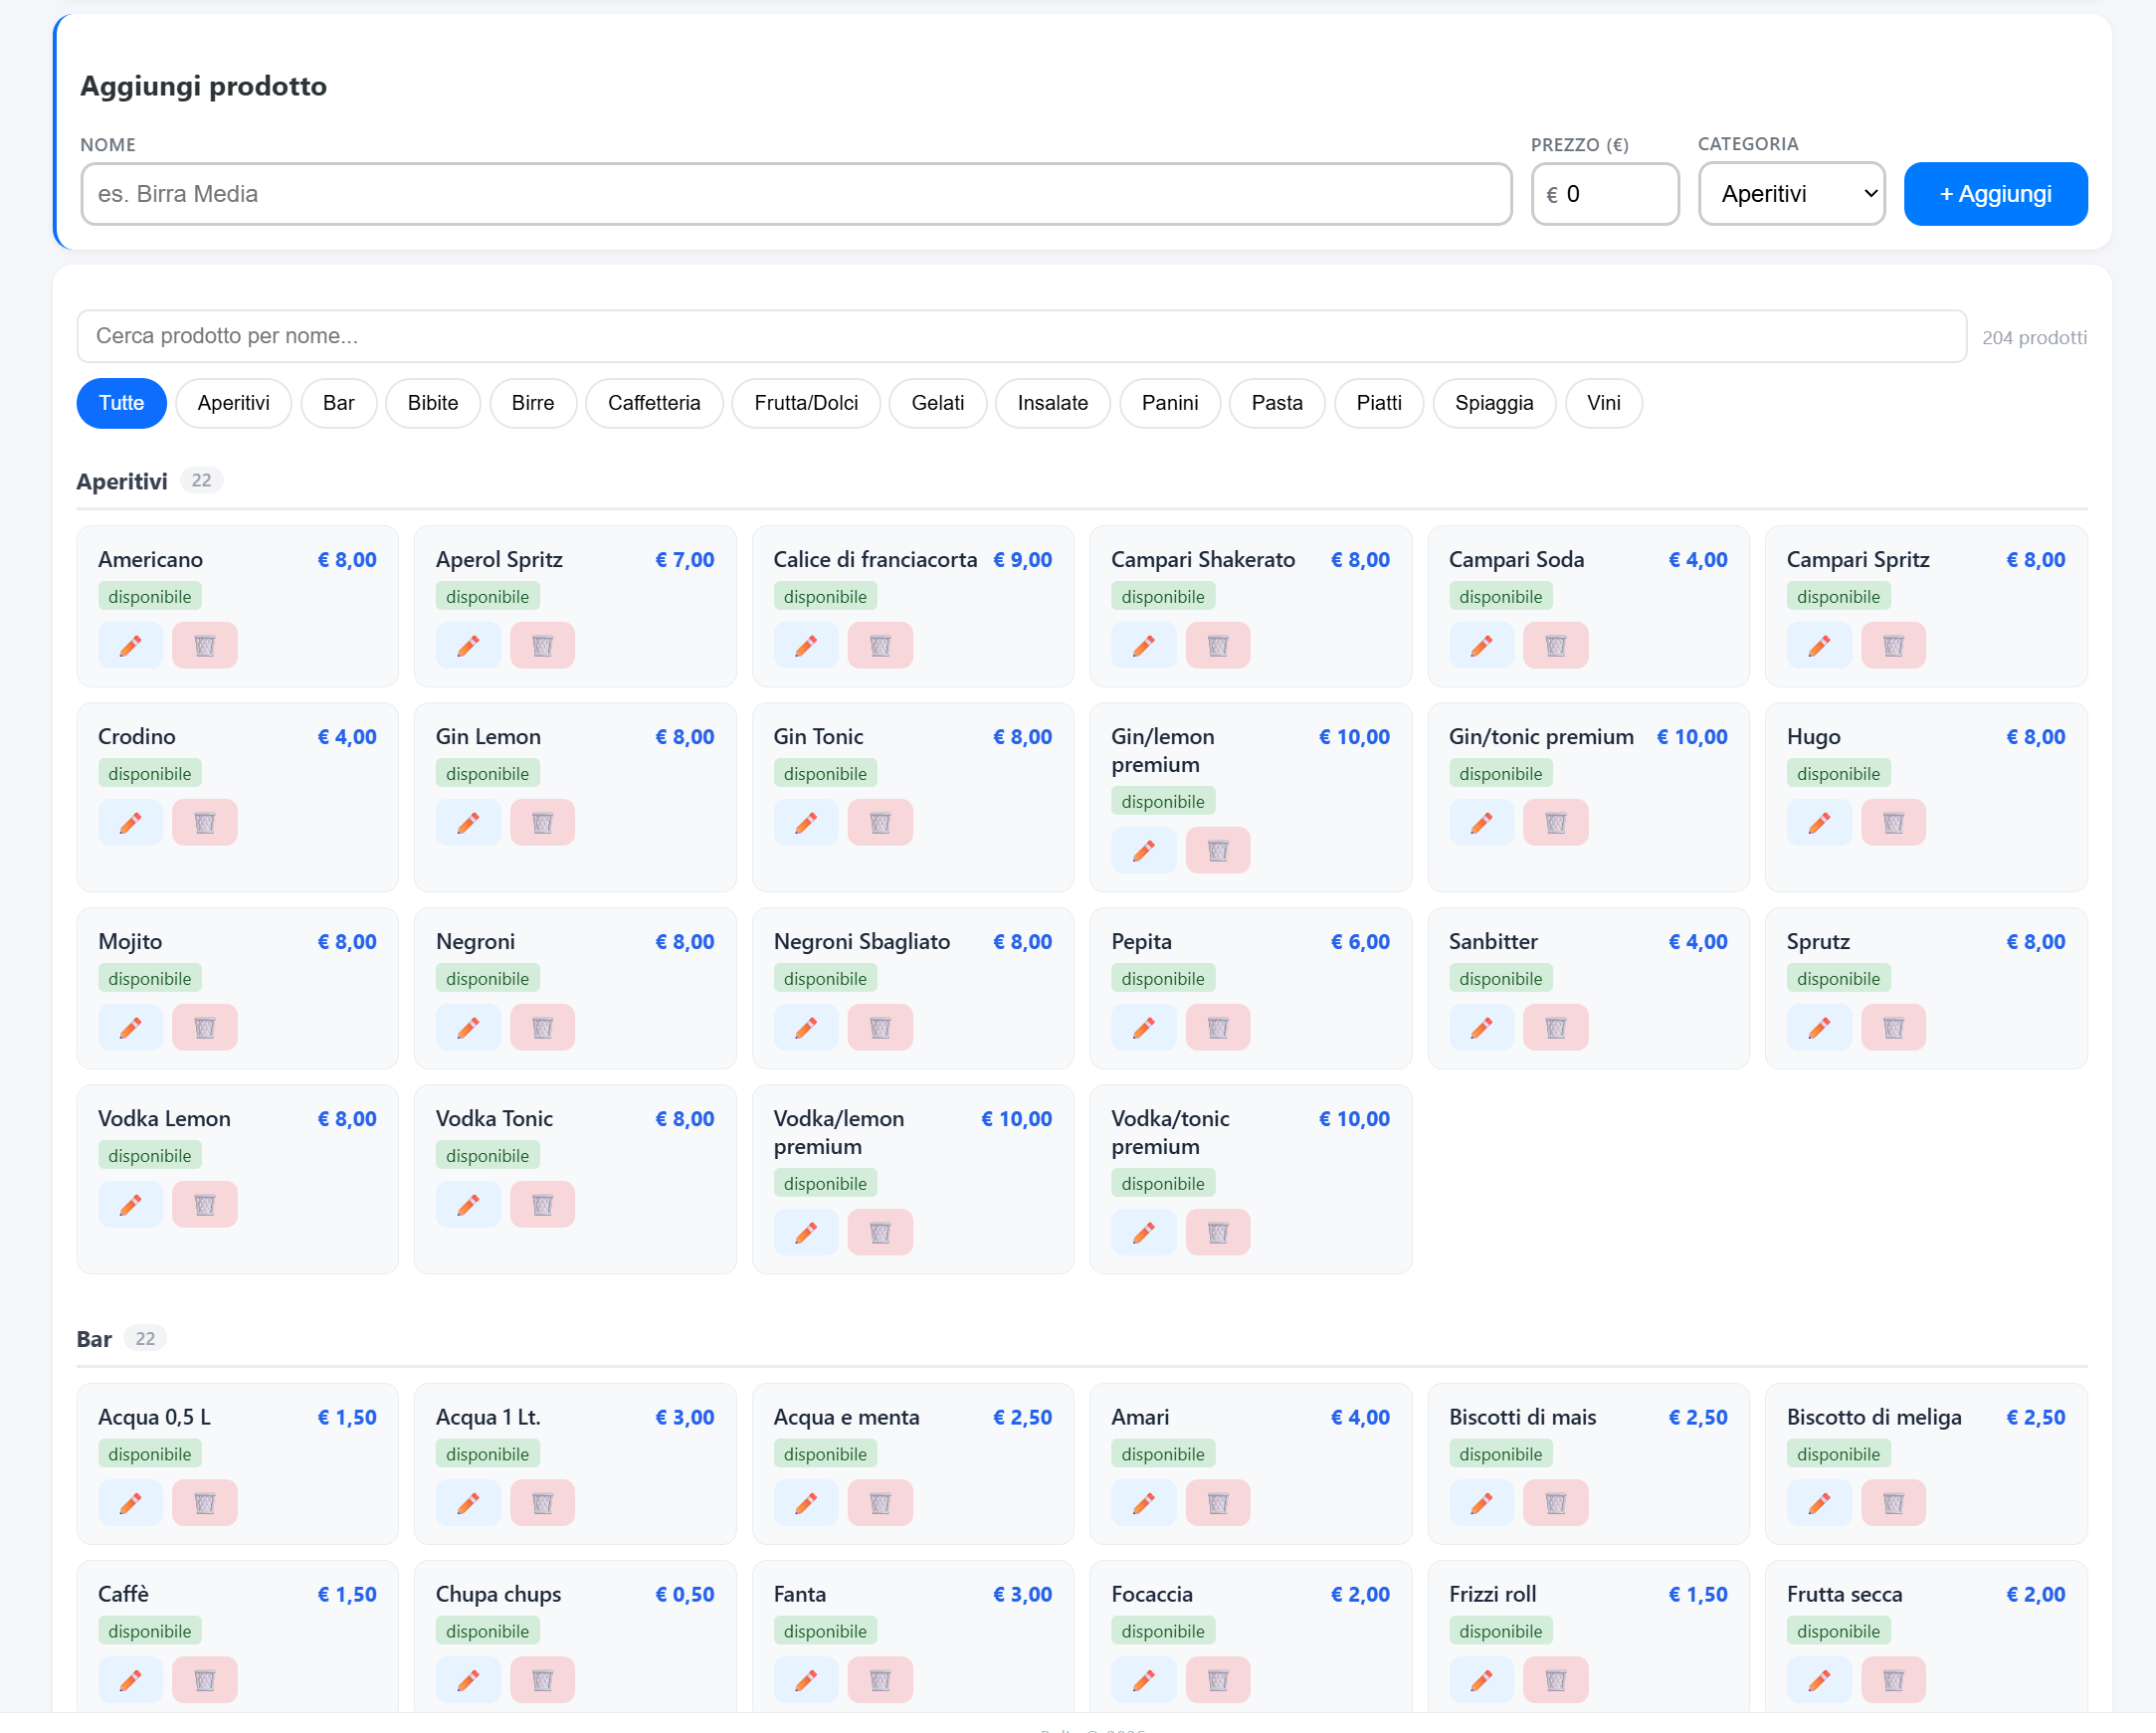Delete Campari Soda with trash icon
2156x1733 pixels.
tap(1556, 645)
